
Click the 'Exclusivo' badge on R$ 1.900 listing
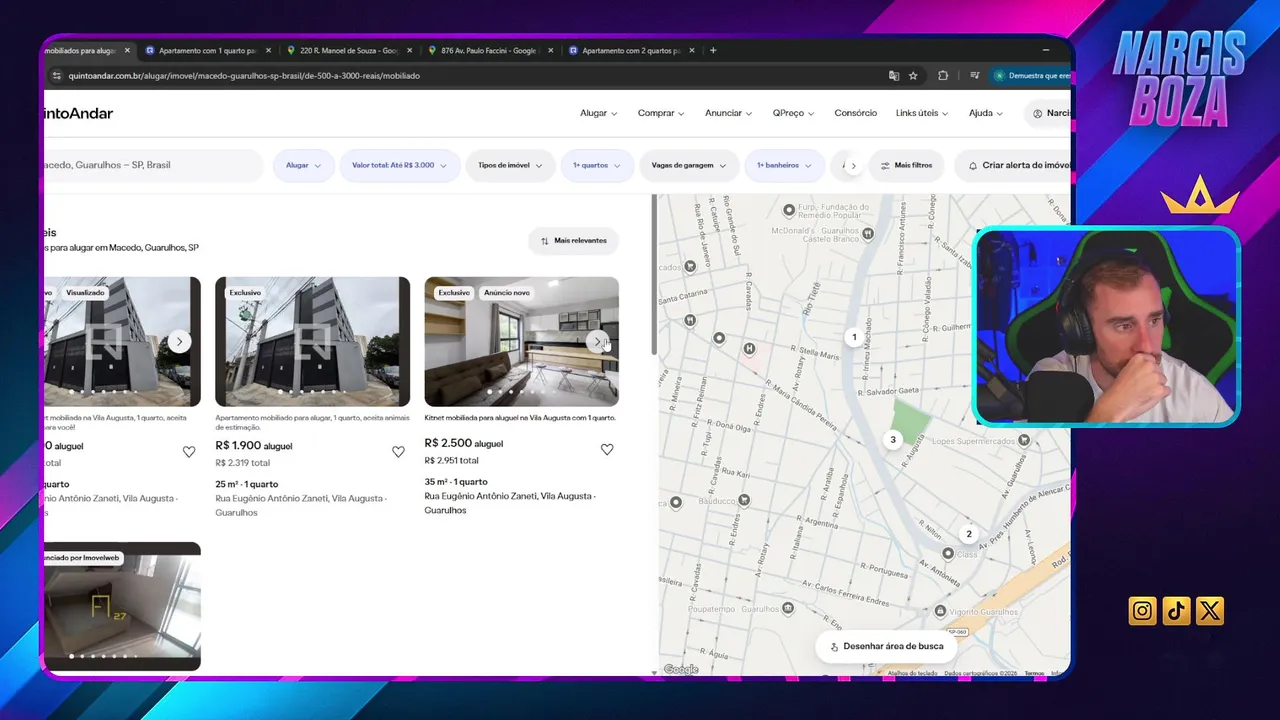click(245, 293)
